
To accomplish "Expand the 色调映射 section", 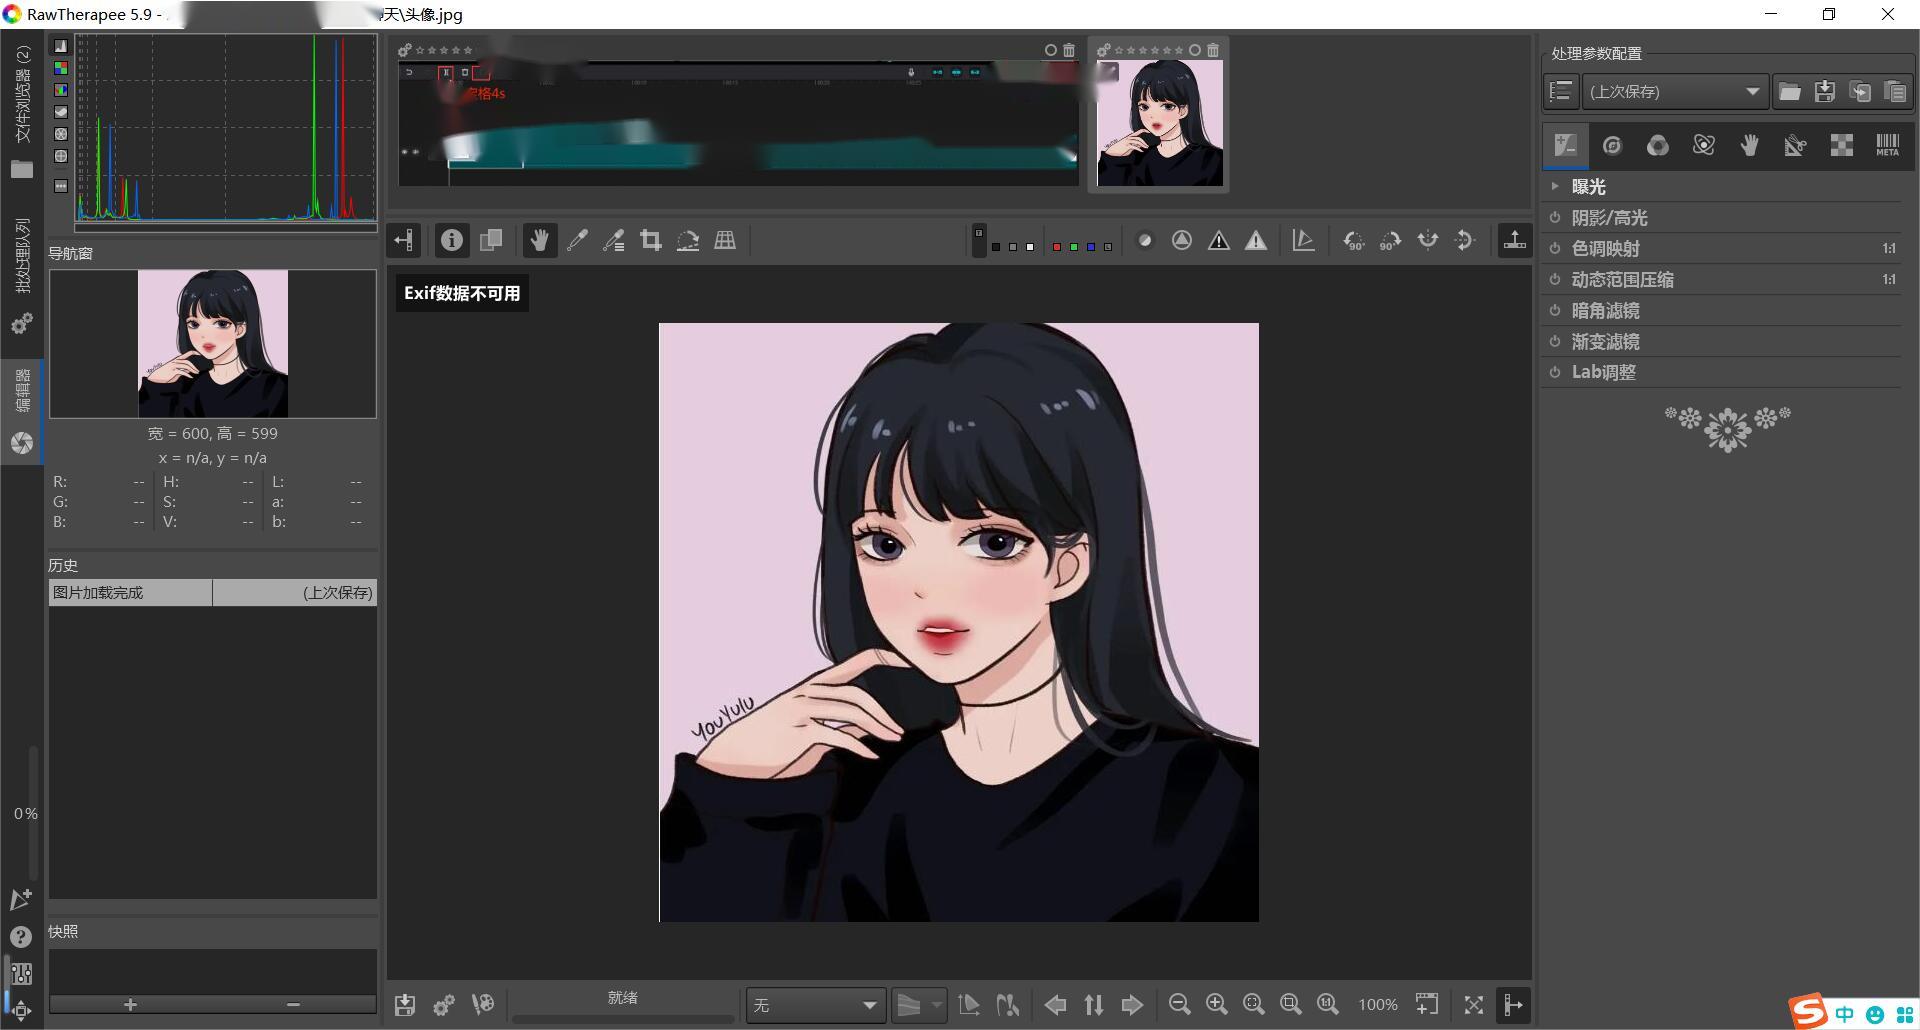I will (x=1722, y=249).
